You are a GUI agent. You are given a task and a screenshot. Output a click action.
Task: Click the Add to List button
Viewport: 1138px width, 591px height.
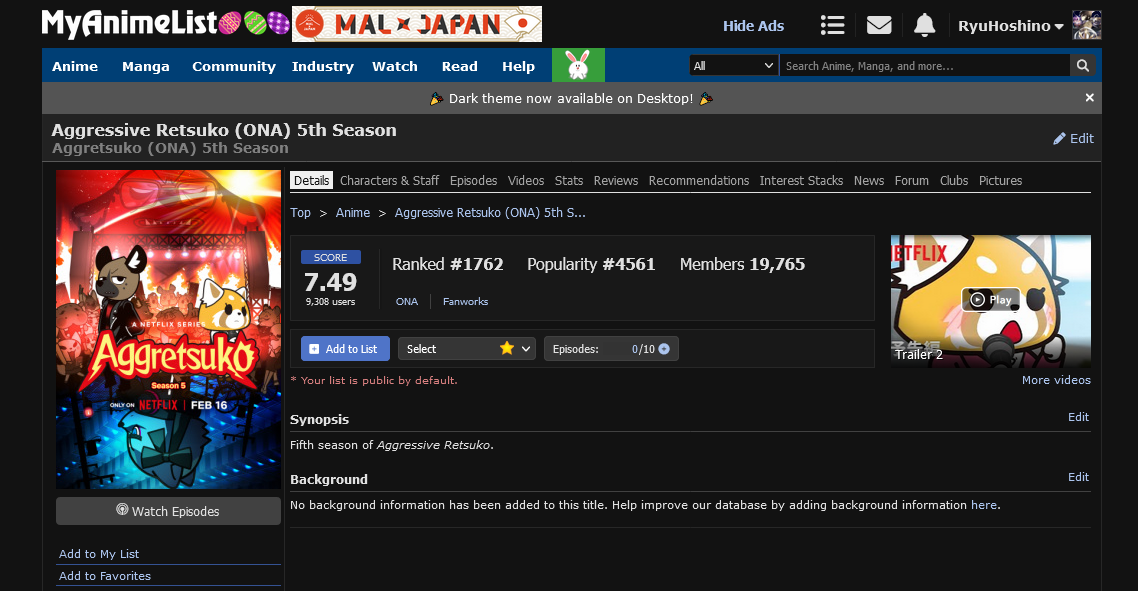click(x=345, y=349)
